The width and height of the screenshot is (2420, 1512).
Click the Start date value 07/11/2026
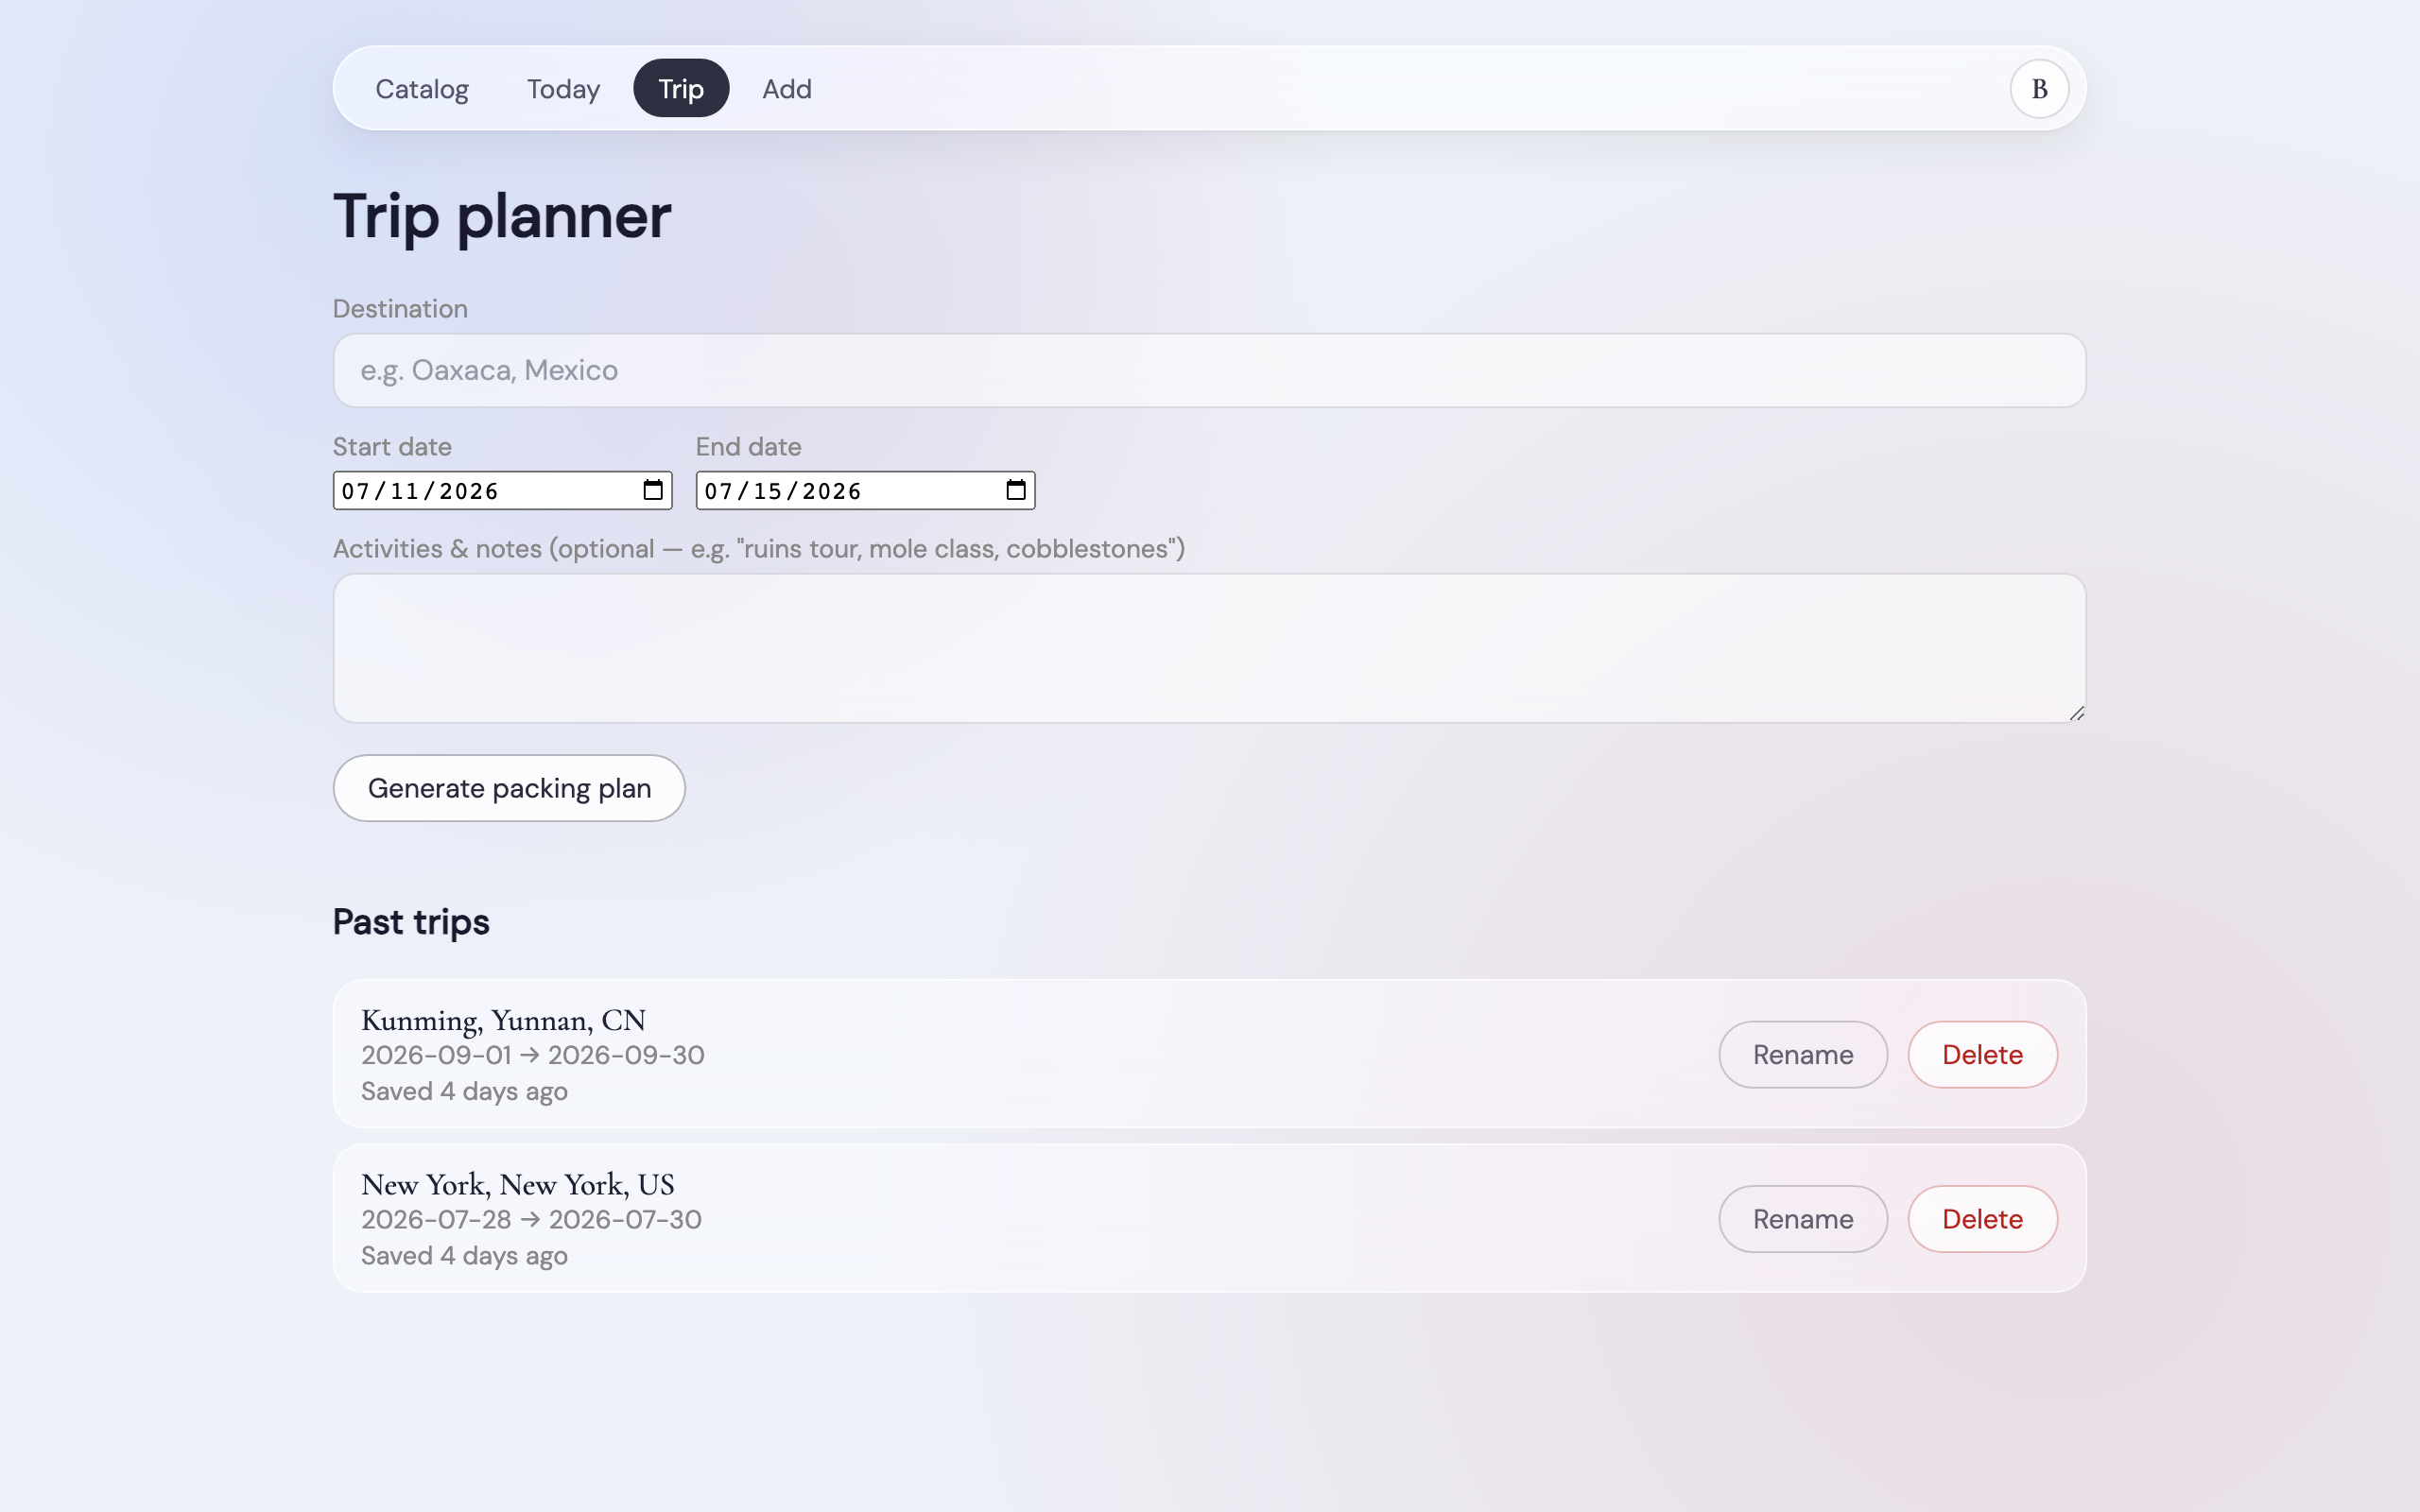coord(420,491)
